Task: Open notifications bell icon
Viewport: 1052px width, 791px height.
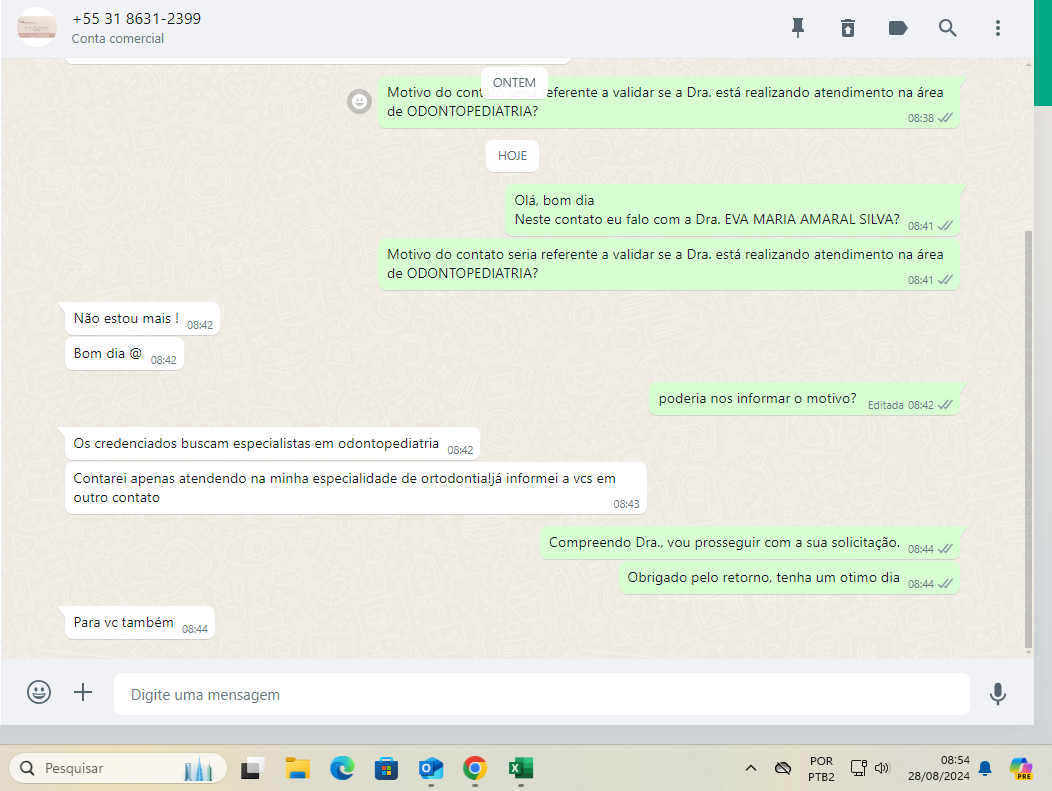Action: pyautogui.click(x=985, y=768)
